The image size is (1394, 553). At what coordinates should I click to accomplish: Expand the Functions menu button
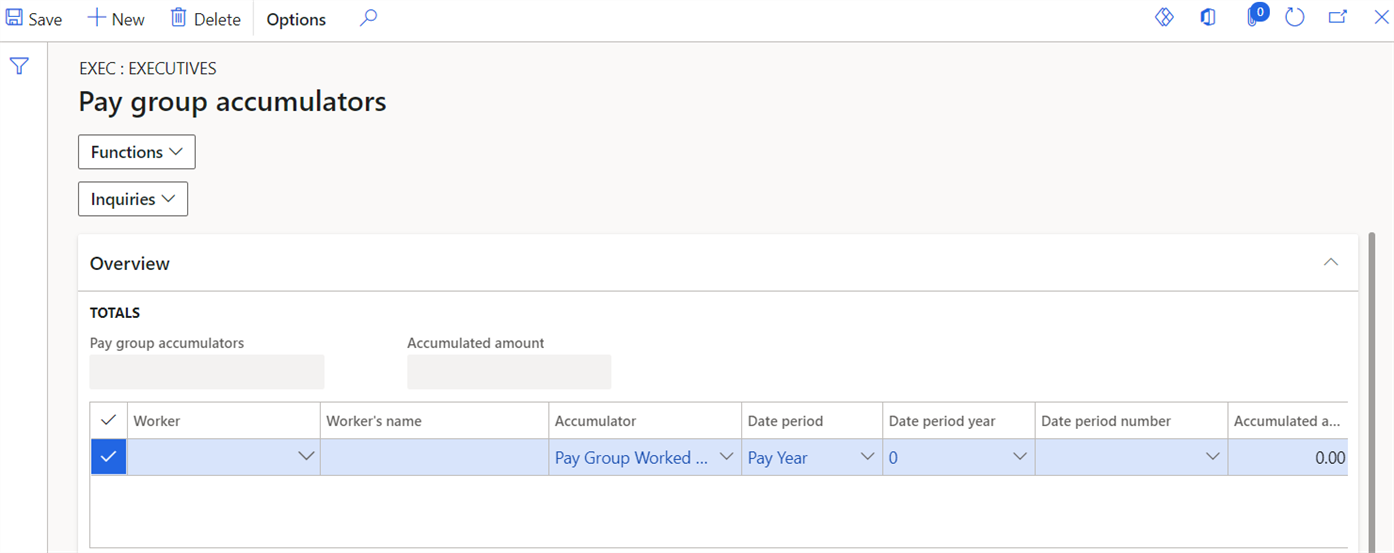pyautogui.click(x=137, y=152)
